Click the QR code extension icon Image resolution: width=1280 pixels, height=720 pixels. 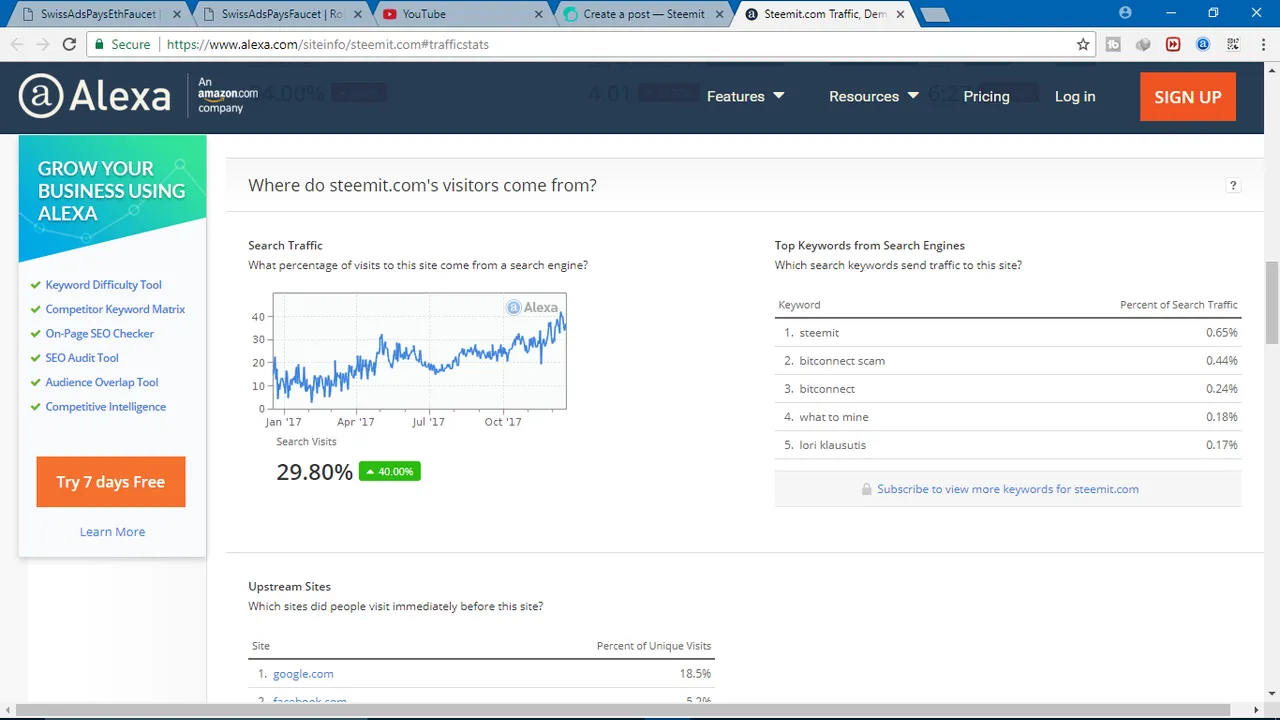[x=1233, y=44]
